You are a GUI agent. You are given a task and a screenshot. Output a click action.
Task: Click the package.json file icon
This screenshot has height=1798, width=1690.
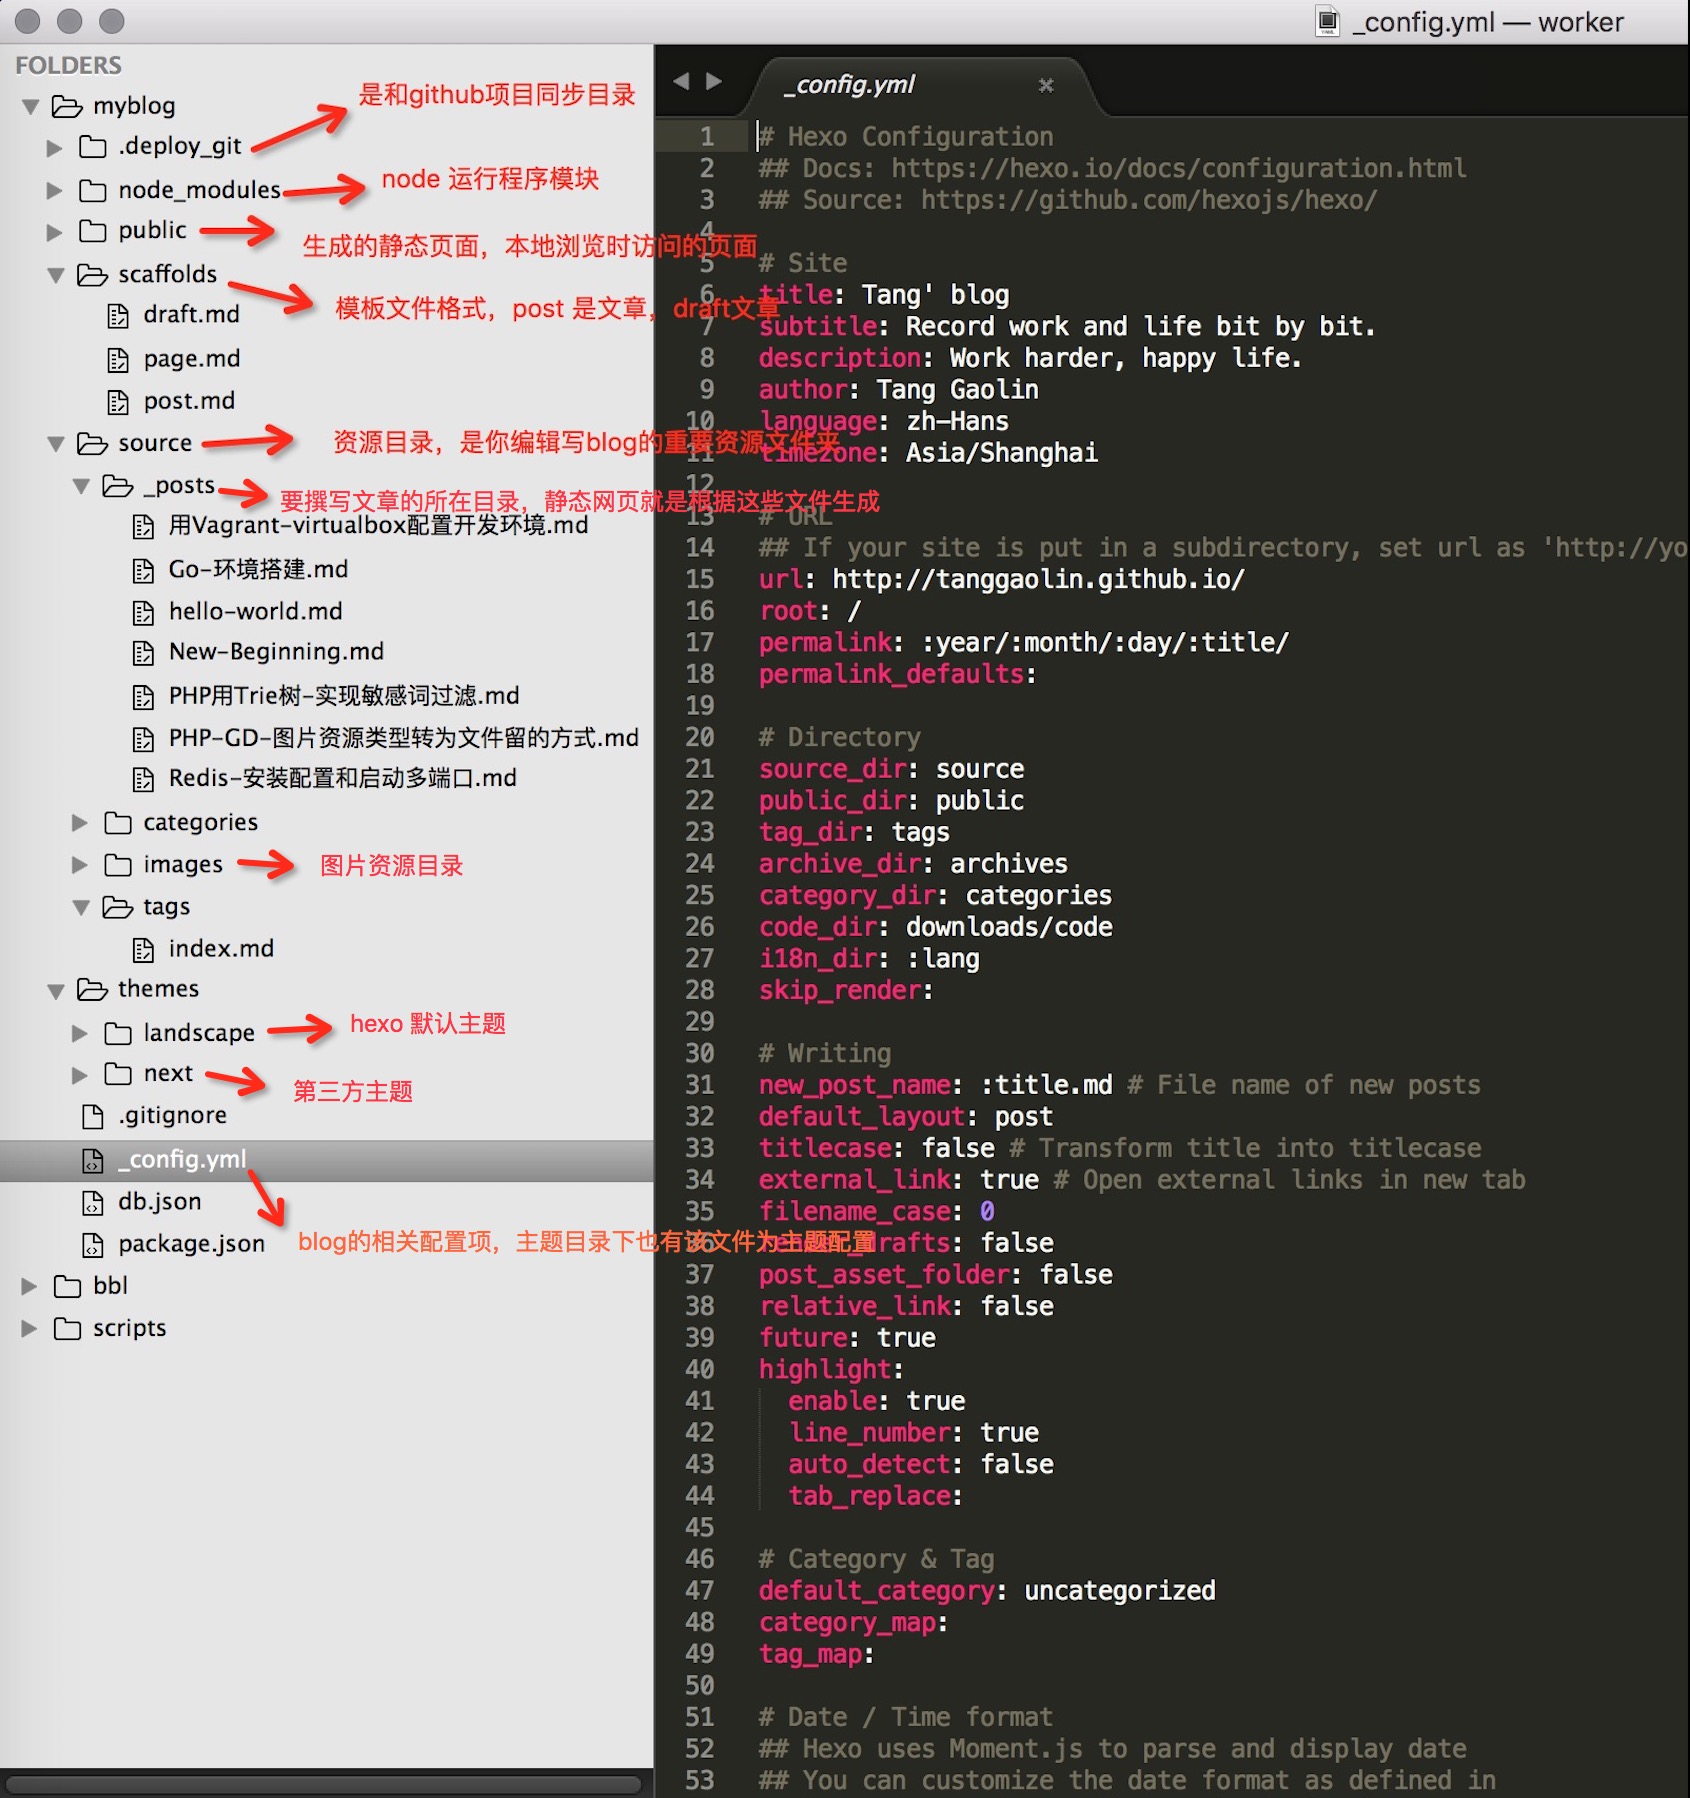click(x=92, y=1245)
